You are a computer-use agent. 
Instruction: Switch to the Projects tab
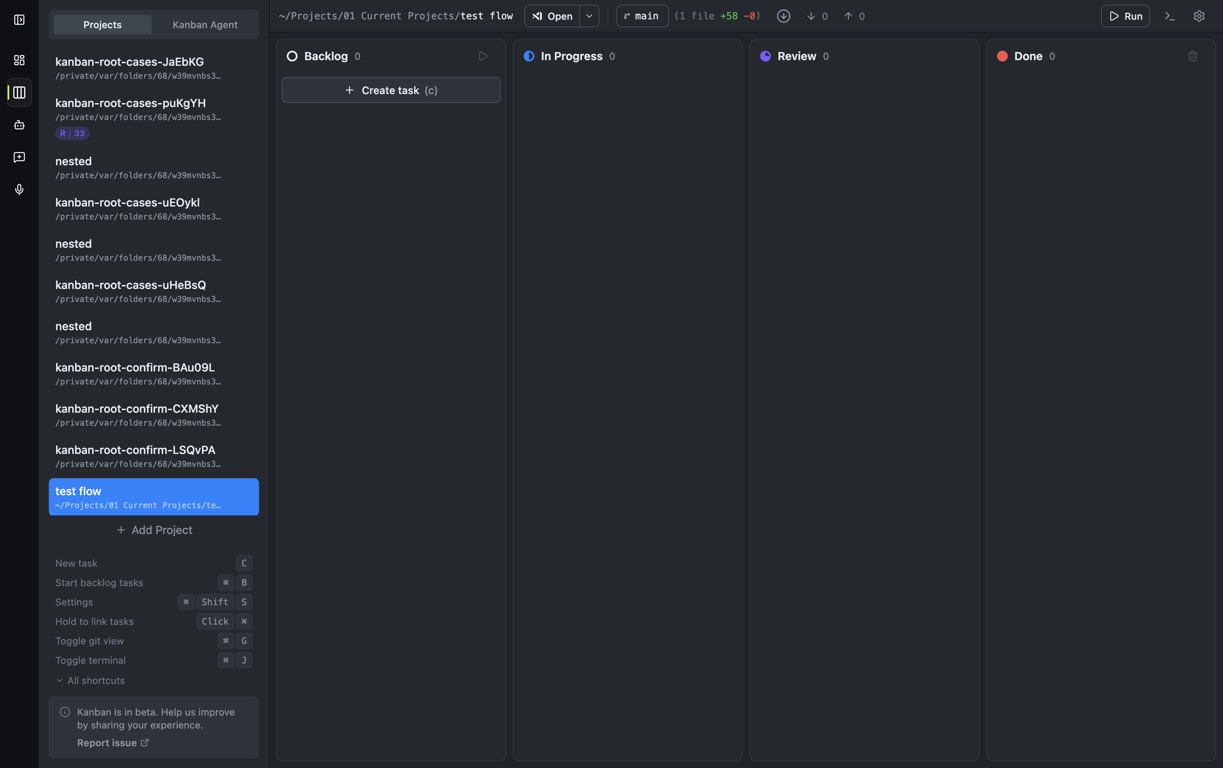[x=102, y=24]
